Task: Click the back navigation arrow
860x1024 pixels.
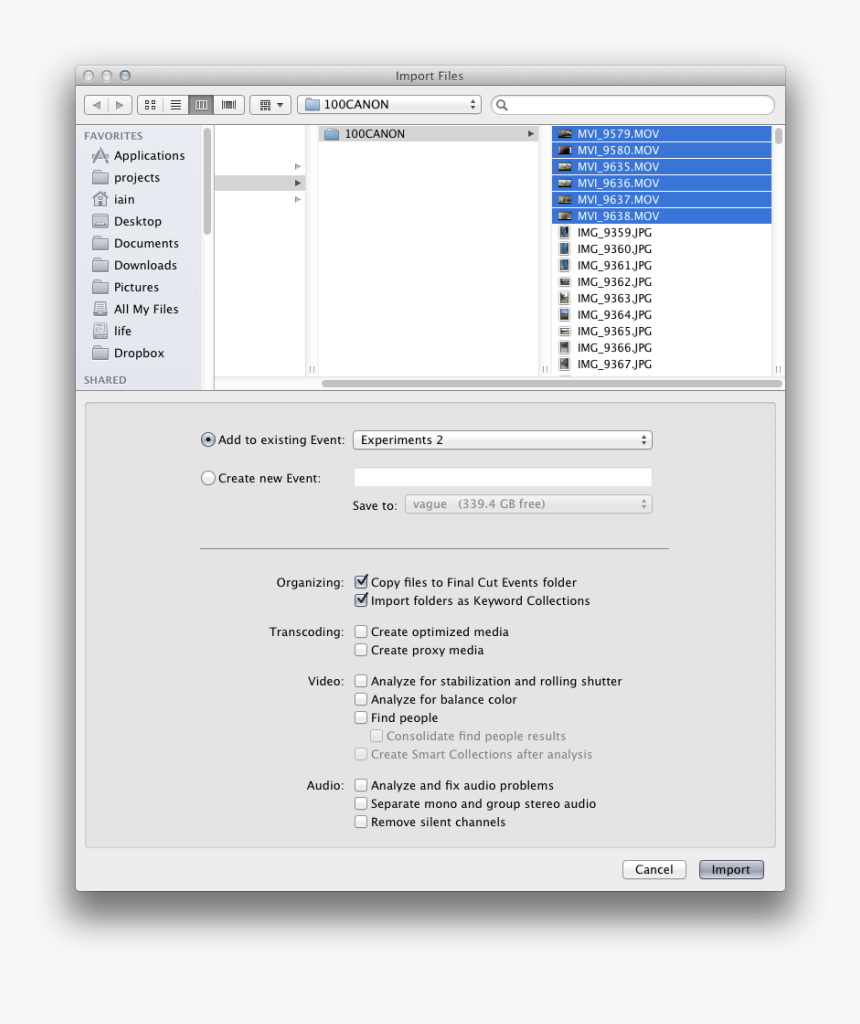Action: click(96, 104)
